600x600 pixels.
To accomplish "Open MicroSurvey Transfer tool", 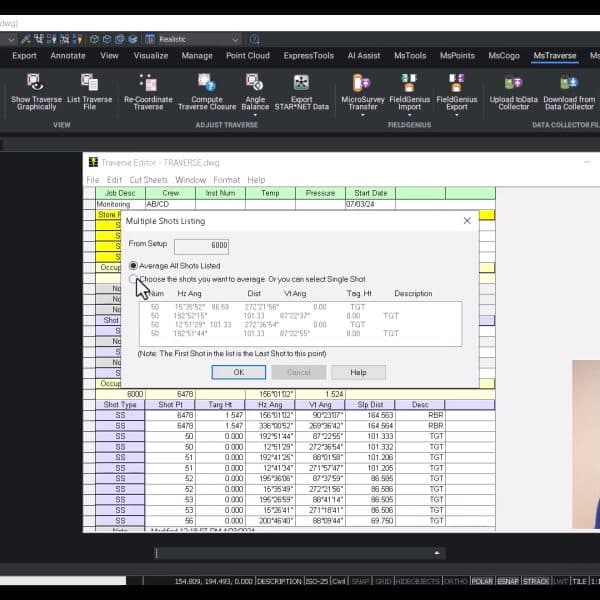I will (362, 83).
